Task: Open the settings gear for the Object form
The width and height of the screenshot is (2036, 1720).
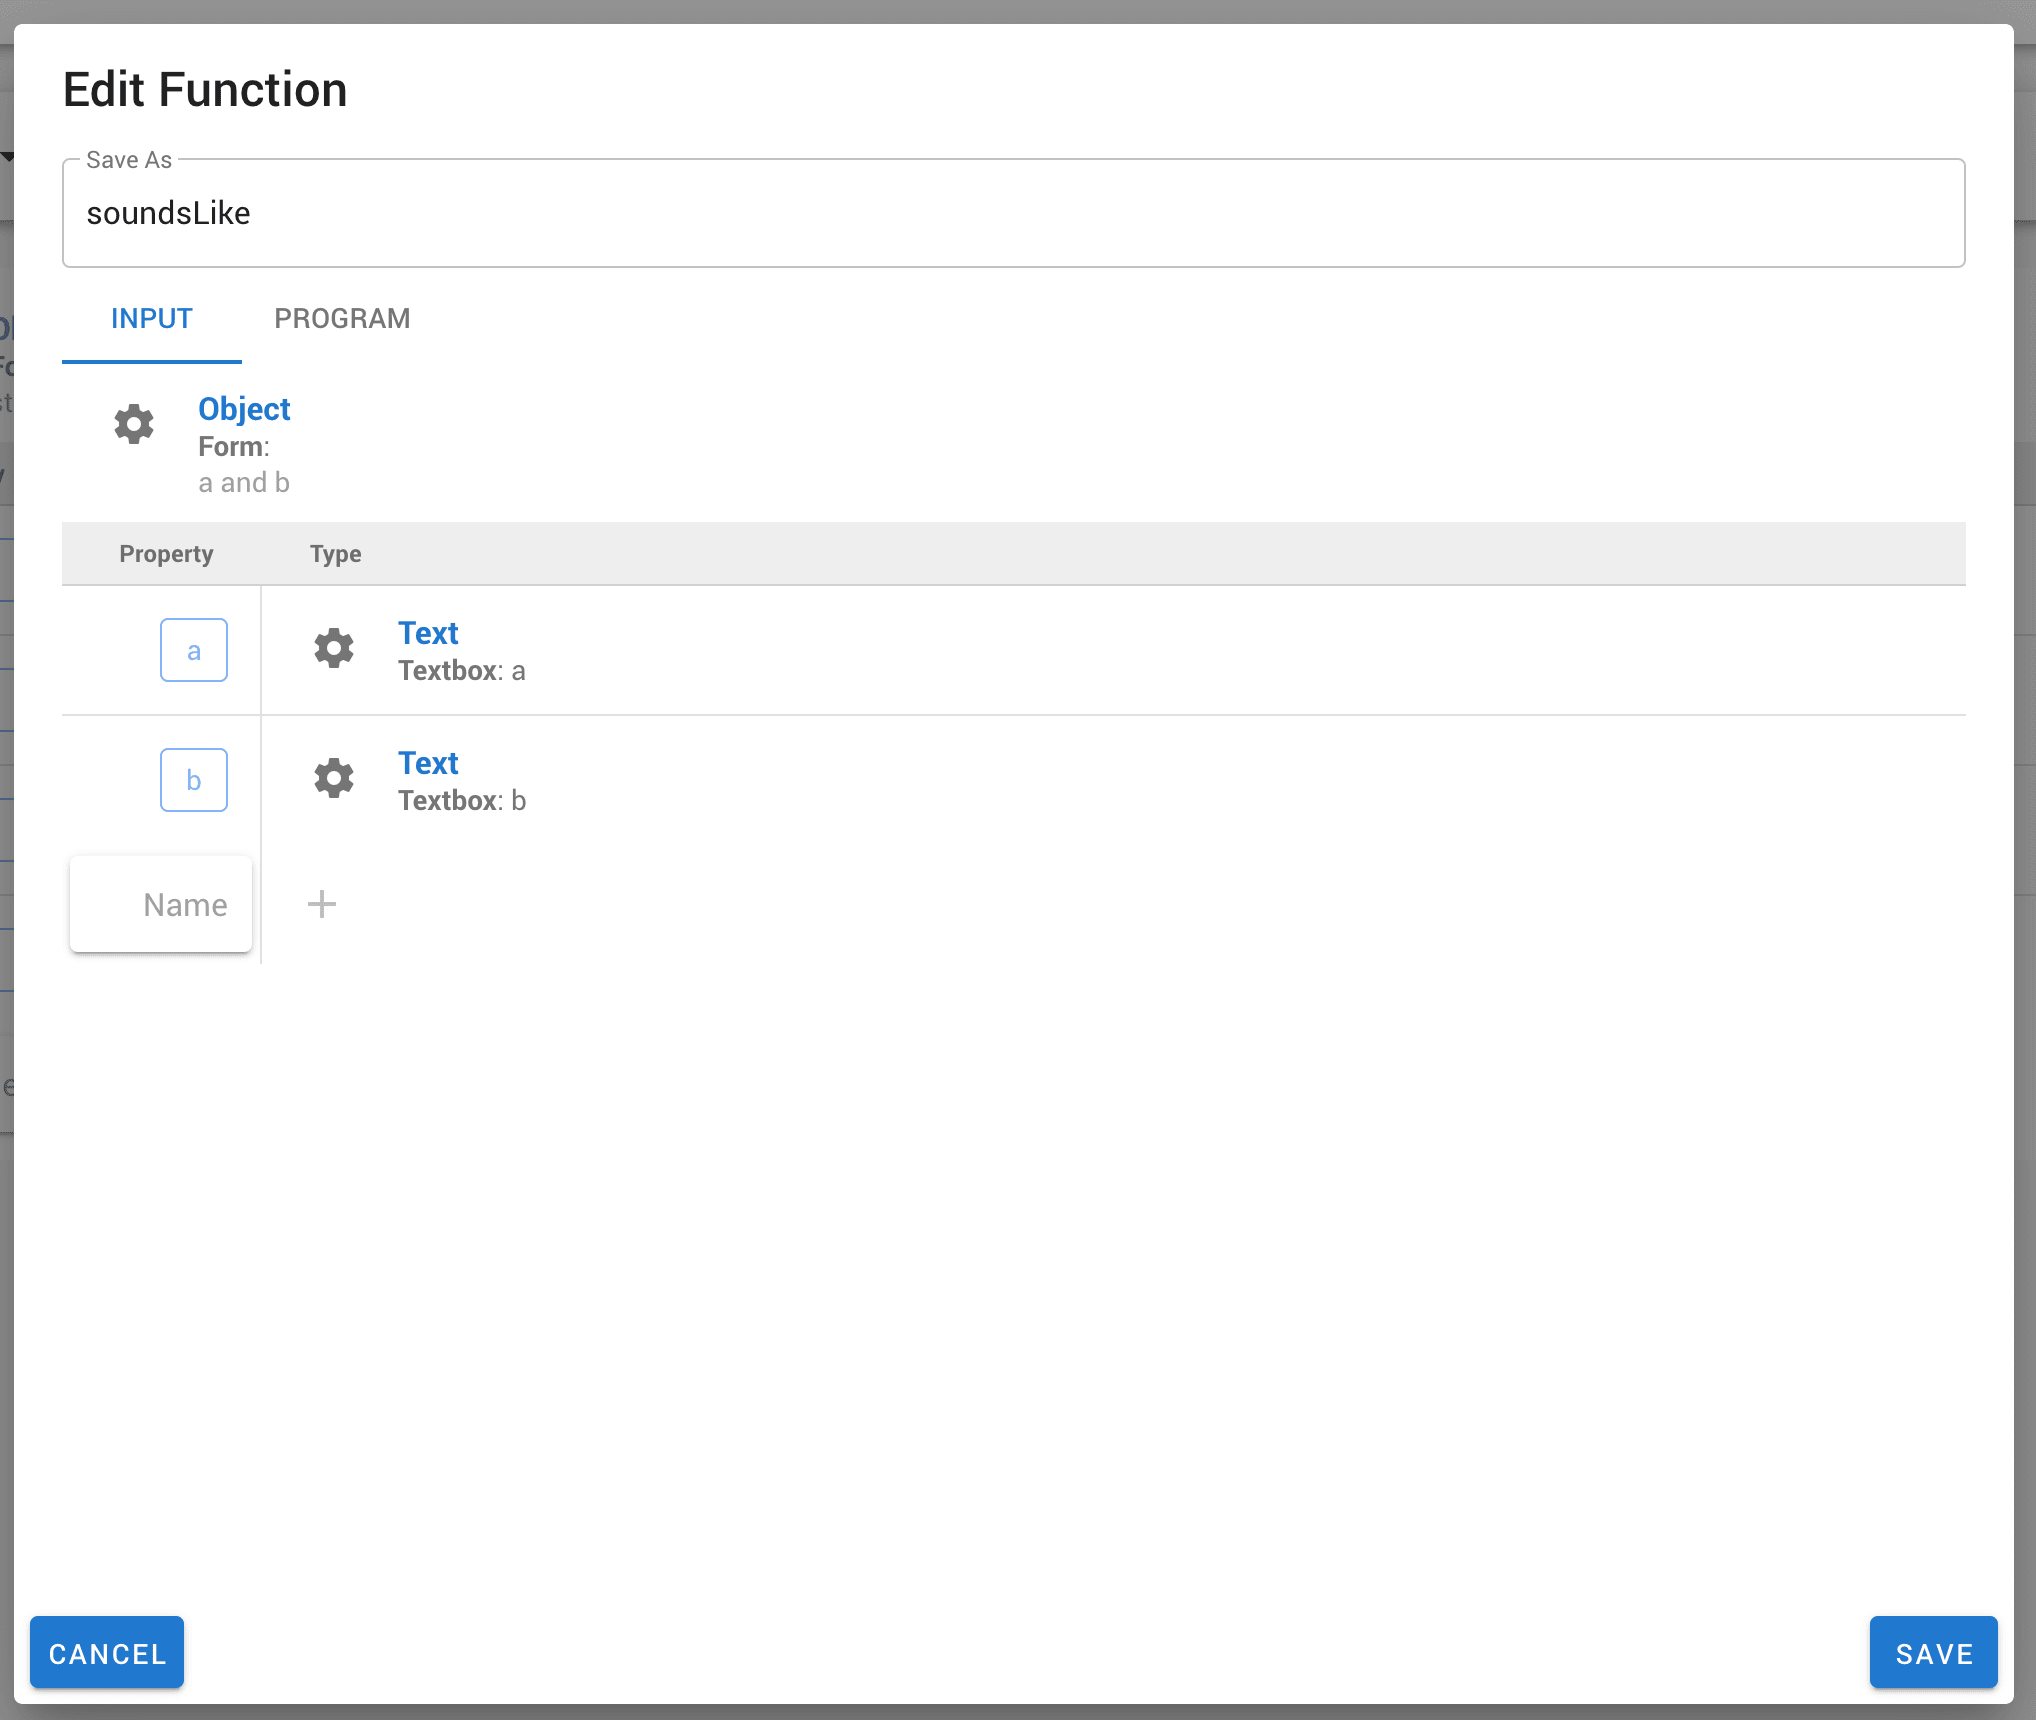Action: click(135, 424)
